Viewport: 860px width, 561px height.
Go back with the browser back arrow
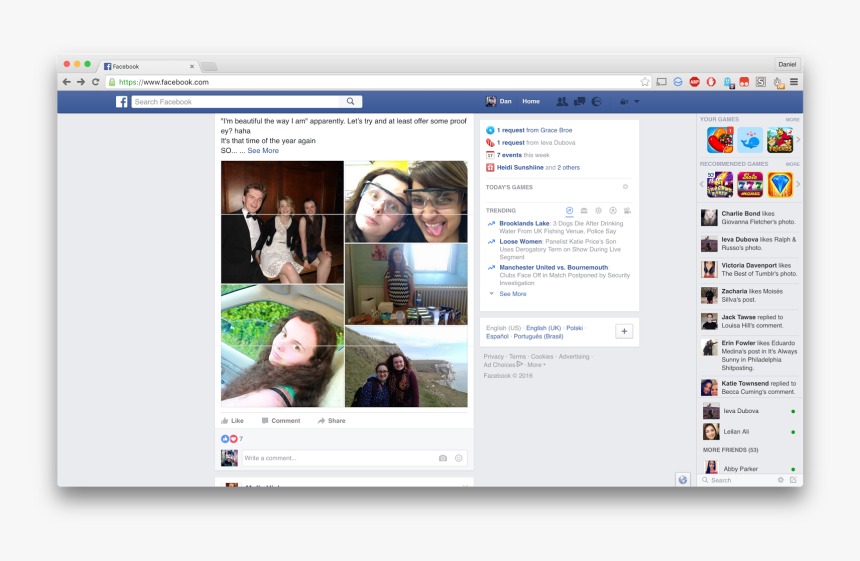click(66, 82)
